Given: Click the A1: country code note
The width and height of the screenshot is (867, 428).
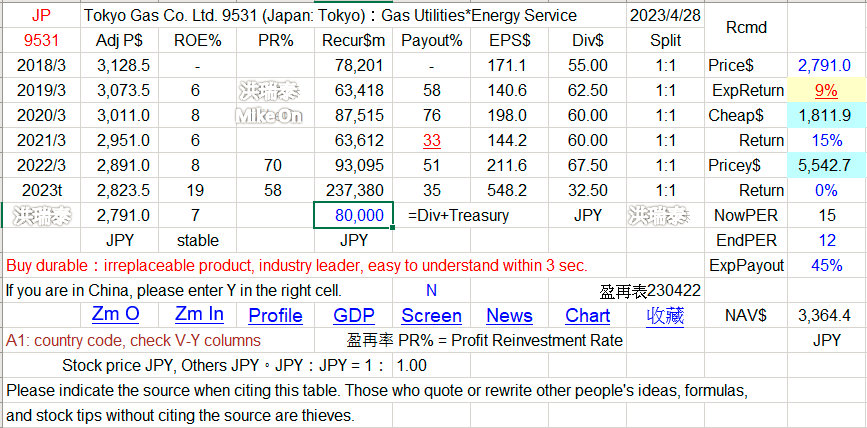Looking at the screenshot, I should pos(133,341).
